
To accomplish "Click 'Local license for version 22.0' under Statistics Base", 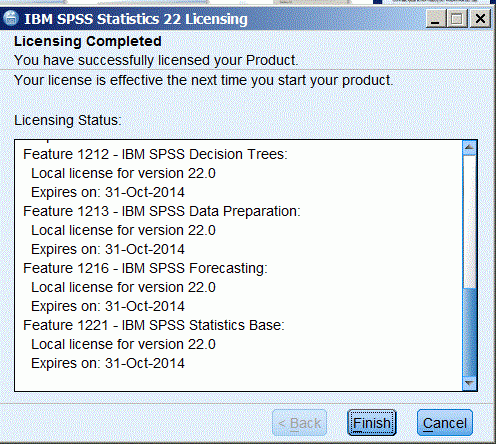I will point(123,344).
